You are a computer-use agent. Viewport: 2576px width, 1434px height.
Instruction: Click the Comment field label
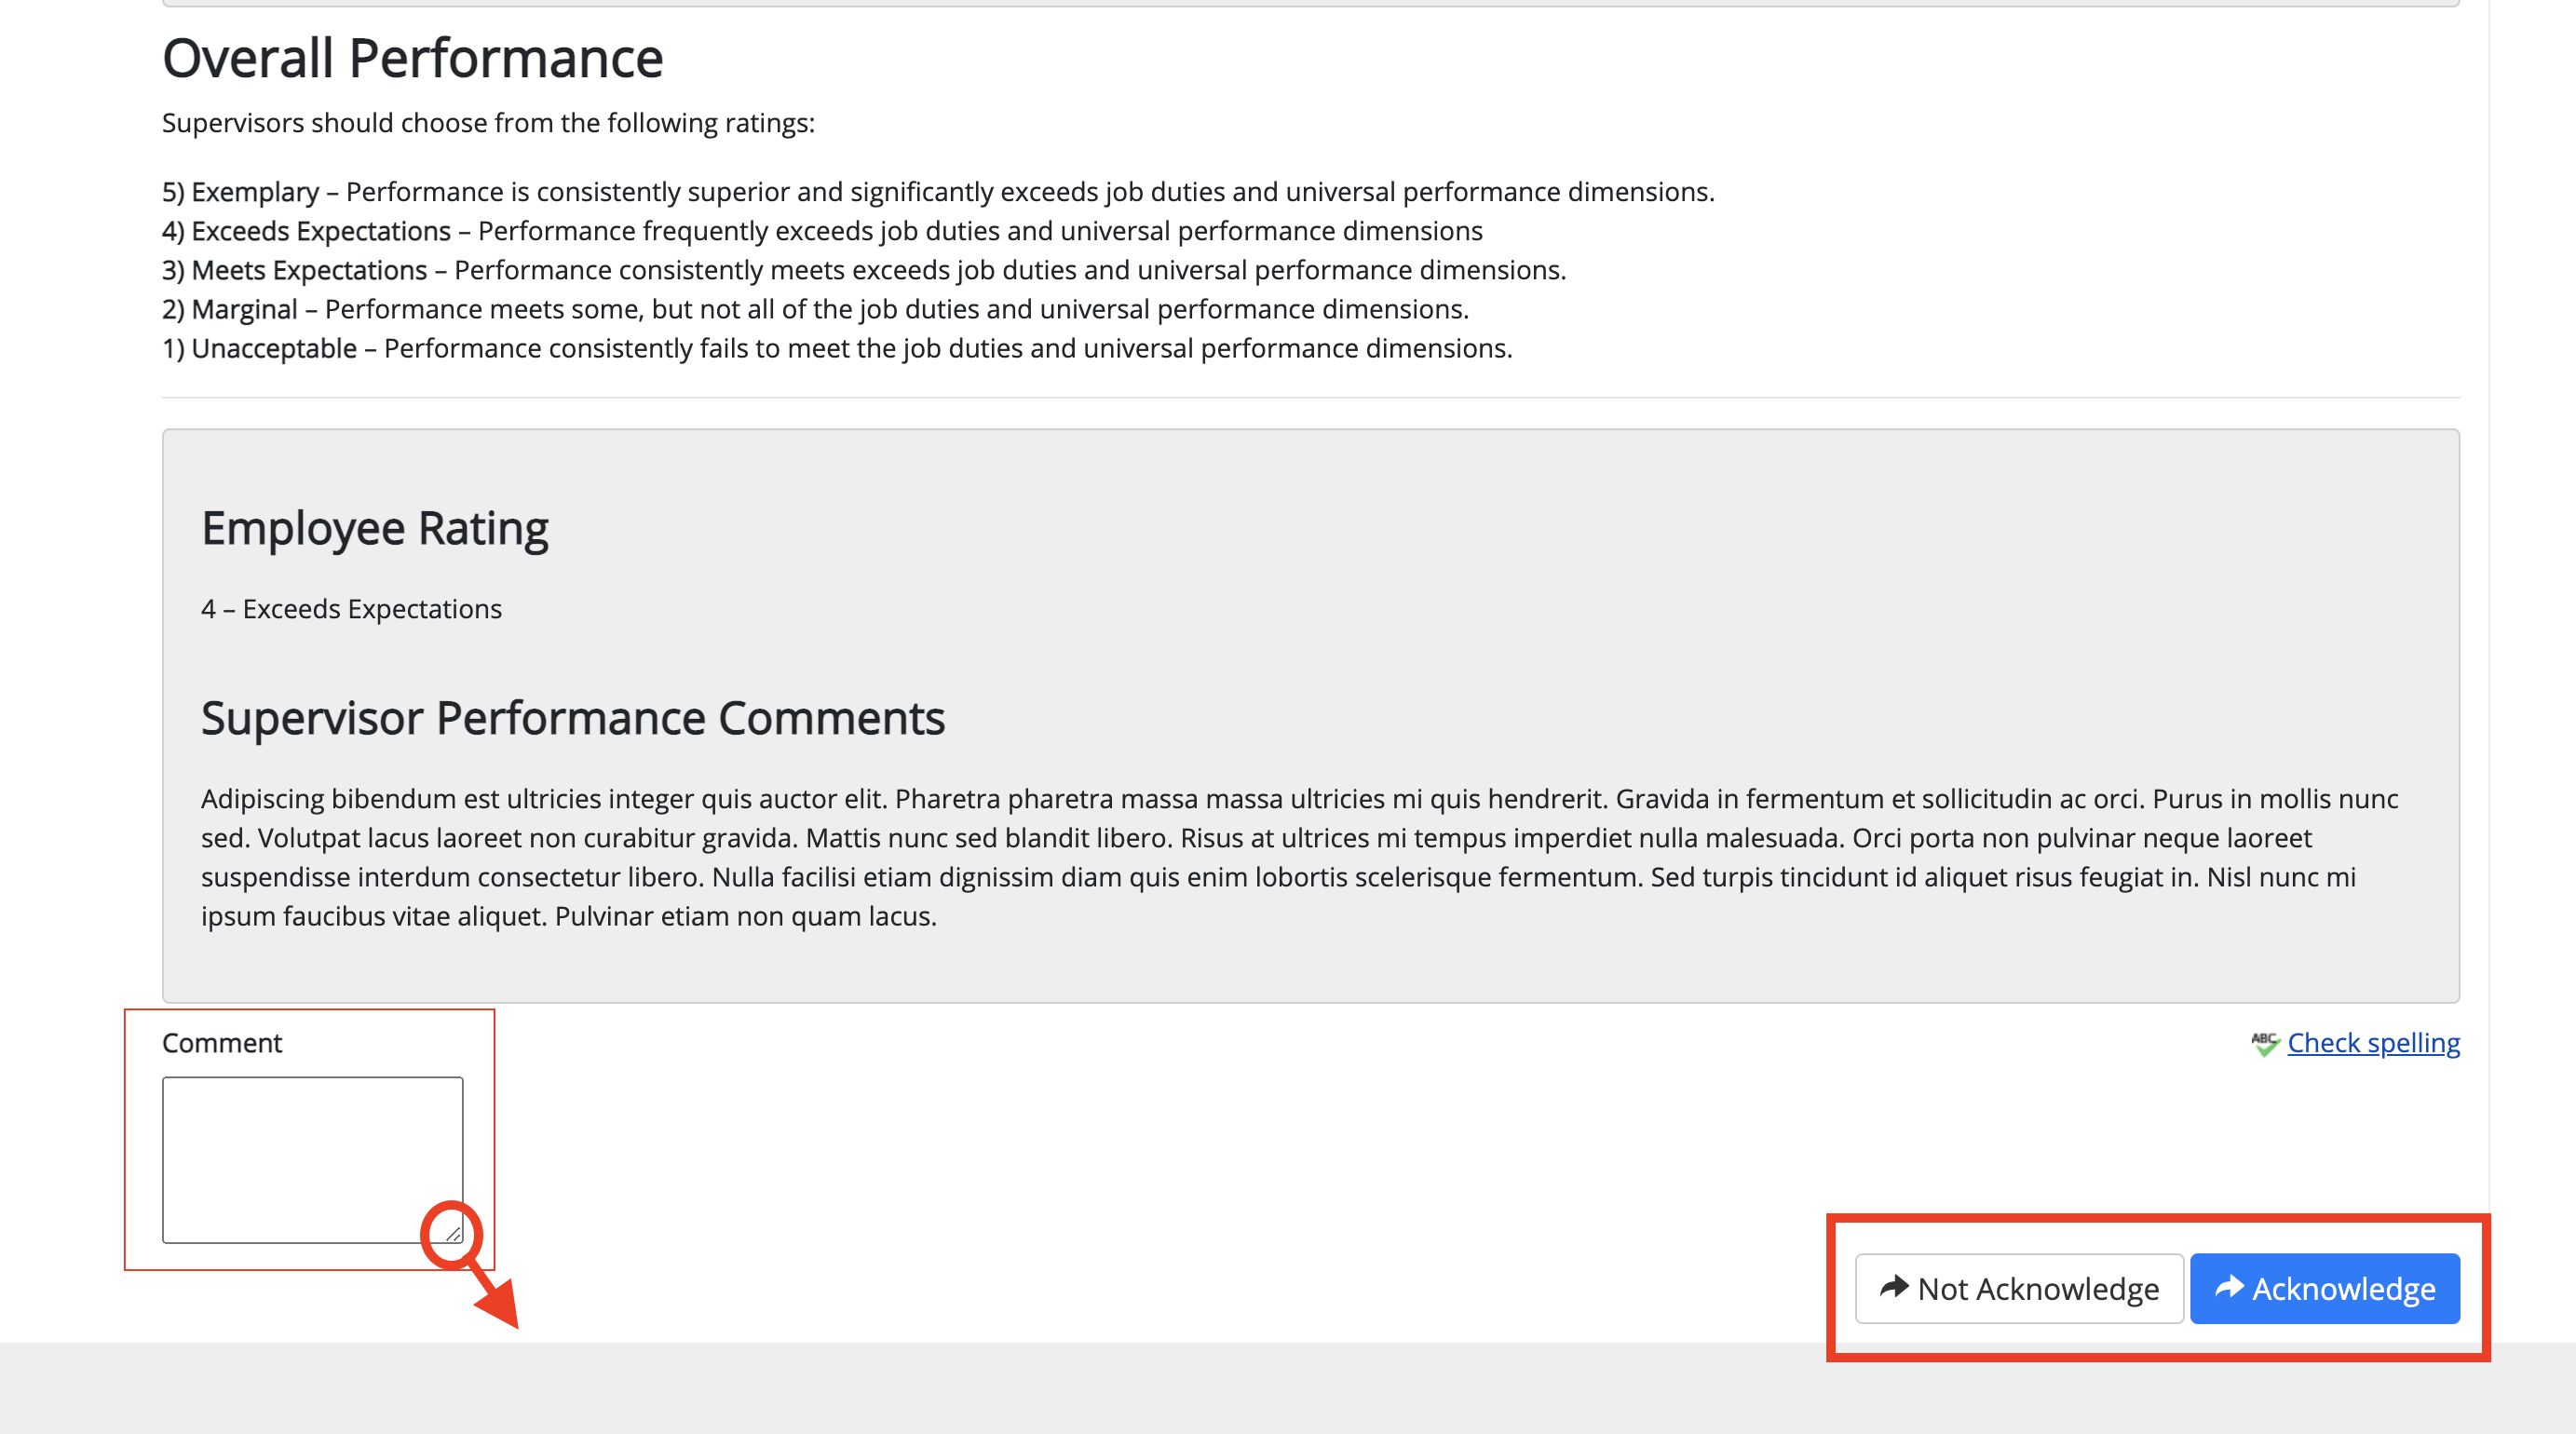tap(222, 1042)
